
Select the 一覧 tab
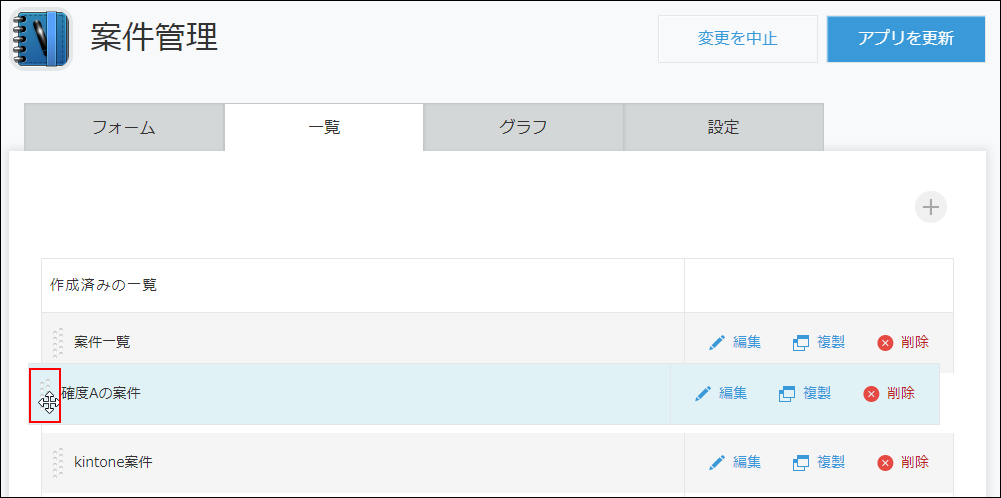(x=324, y=127)
